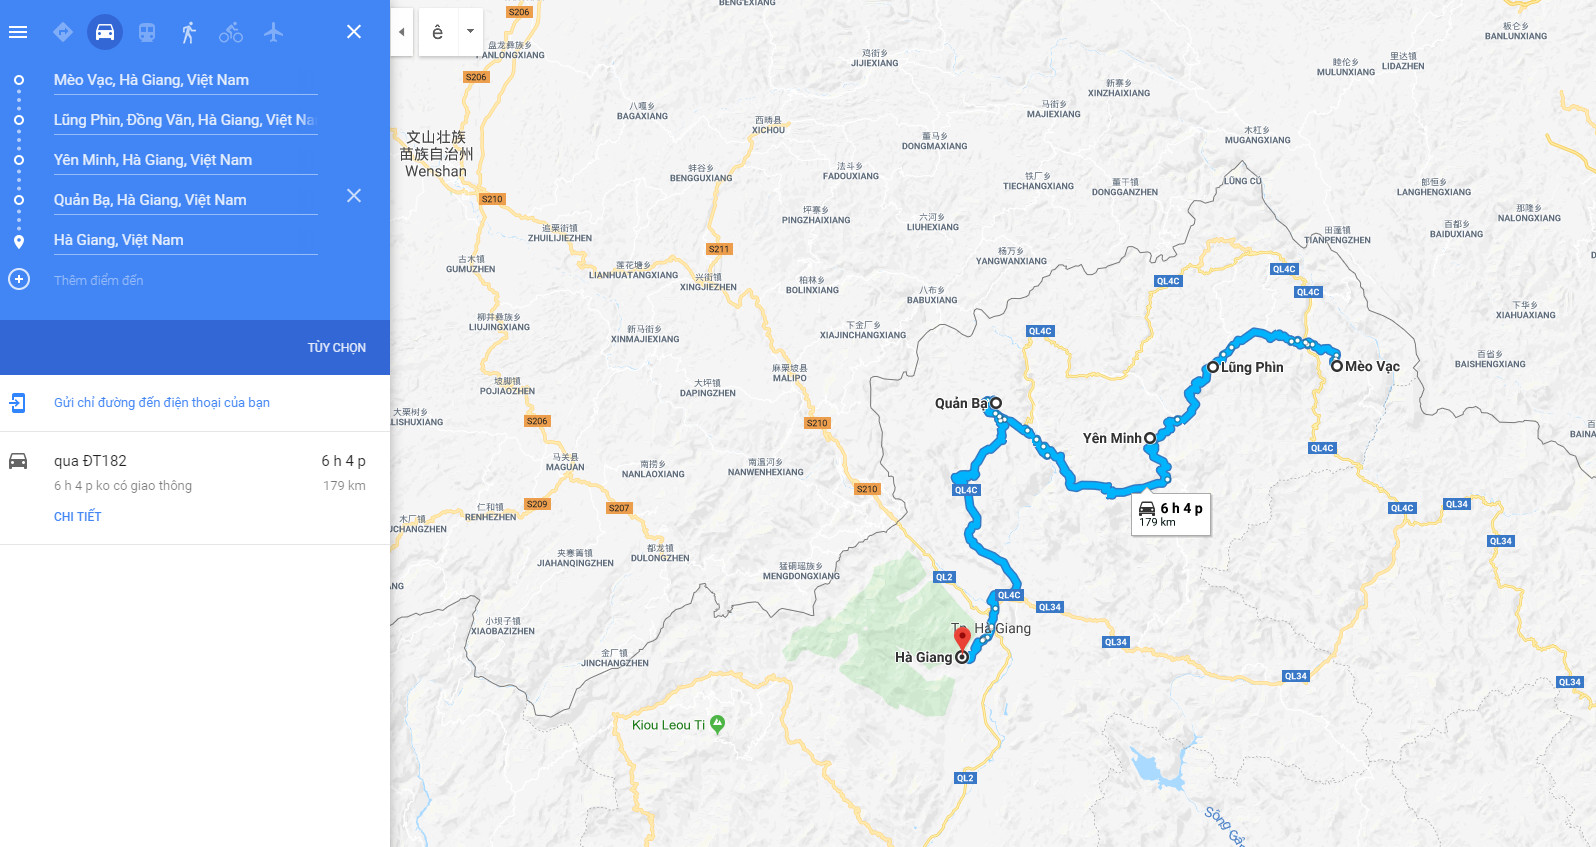
Task: Open CHI TIẾT route details
Action: 78,517
